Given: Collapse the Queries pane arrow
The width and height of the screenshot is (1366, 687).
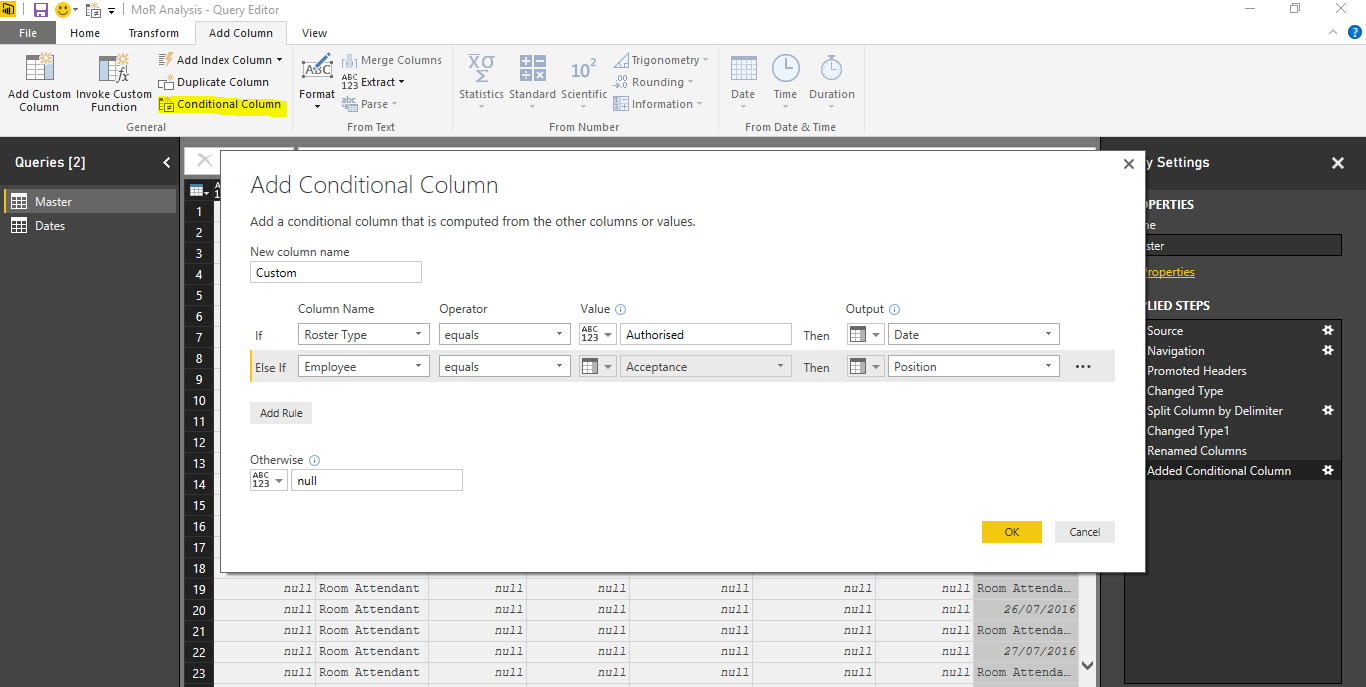Looking at the screenshot, I should click(166, 162).
